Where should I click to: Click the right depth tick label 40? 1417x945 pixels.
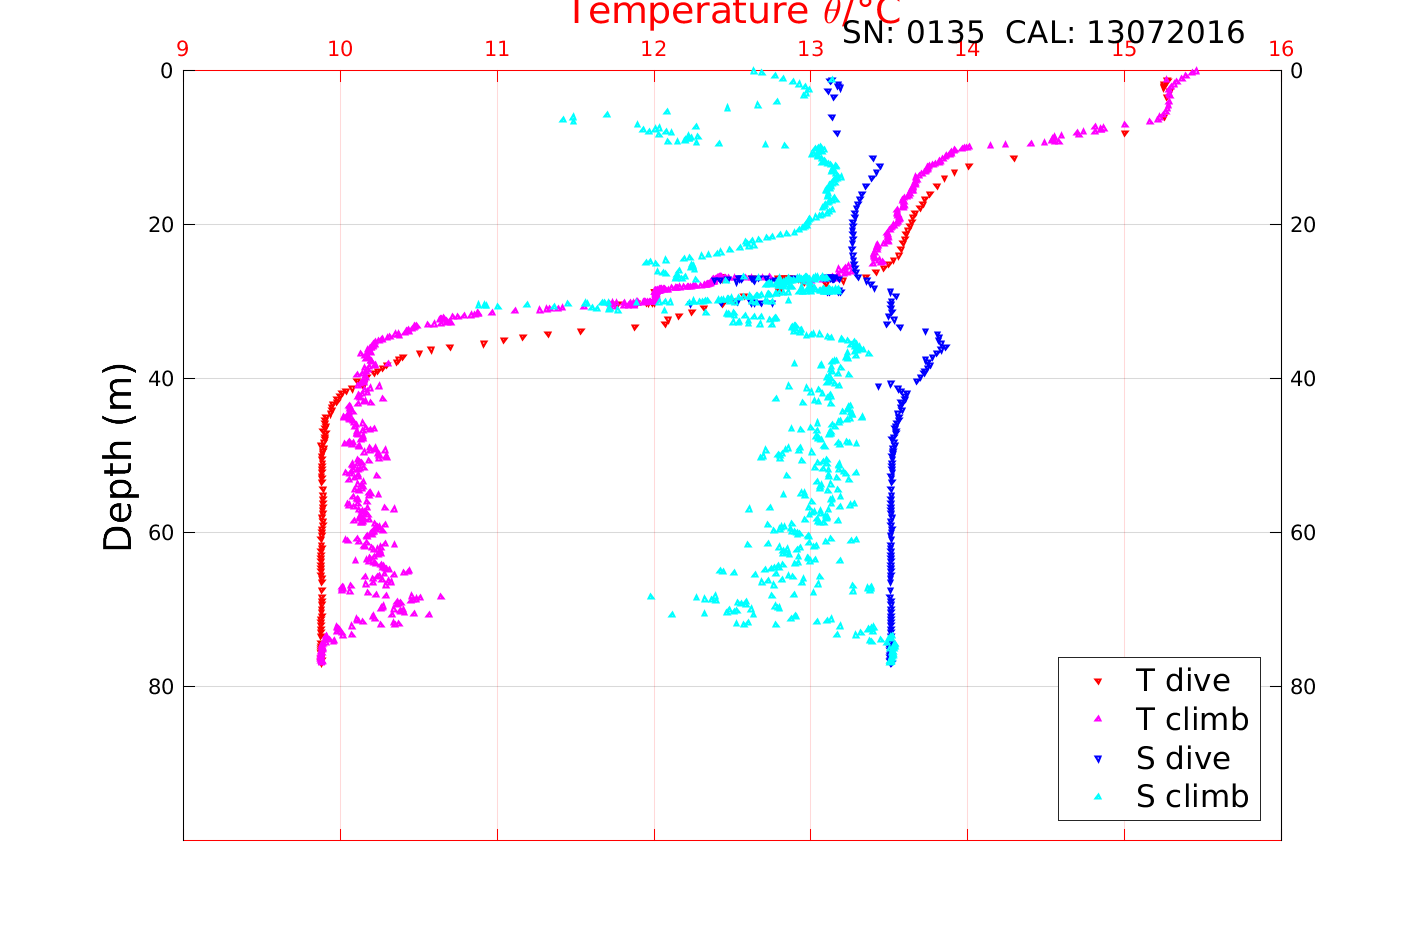(x=1303, y=379)
